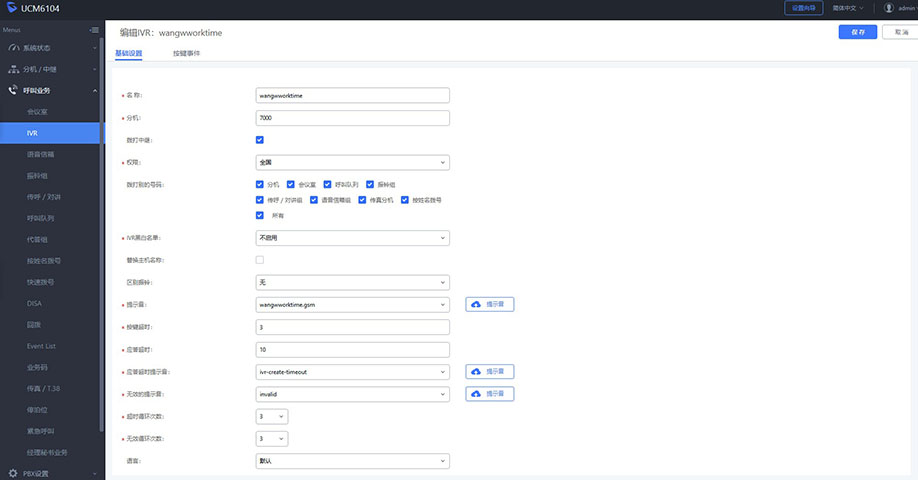Uncheck the 按姓名拨号 checkbox in the form

tap(405, 200)
